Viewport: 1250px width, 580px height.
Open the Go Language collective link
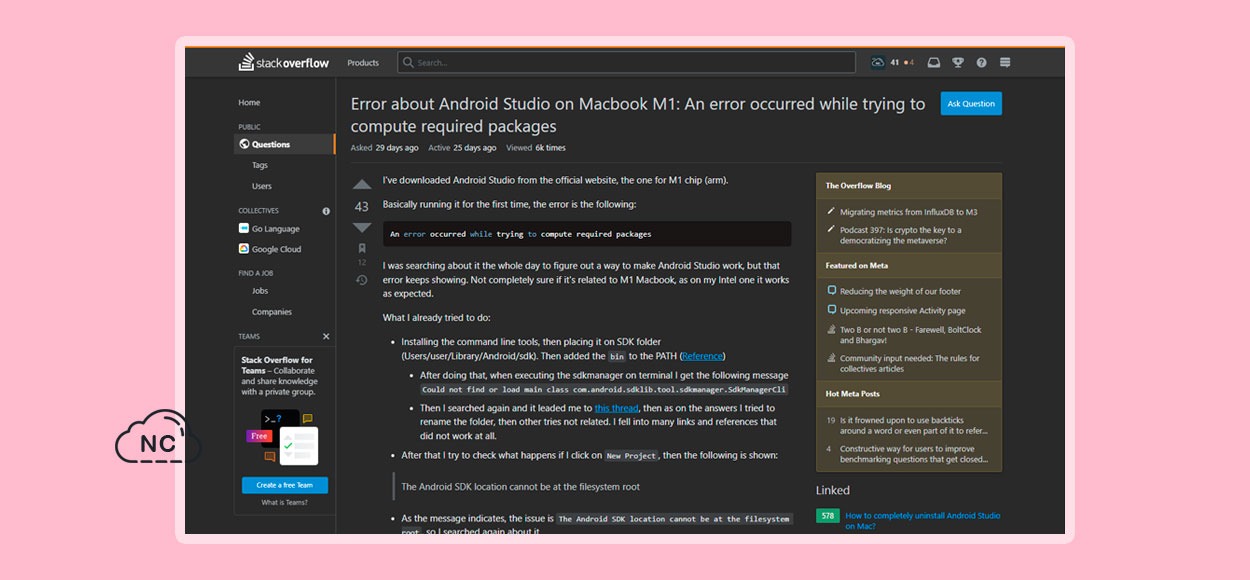[x=276, y=229]
